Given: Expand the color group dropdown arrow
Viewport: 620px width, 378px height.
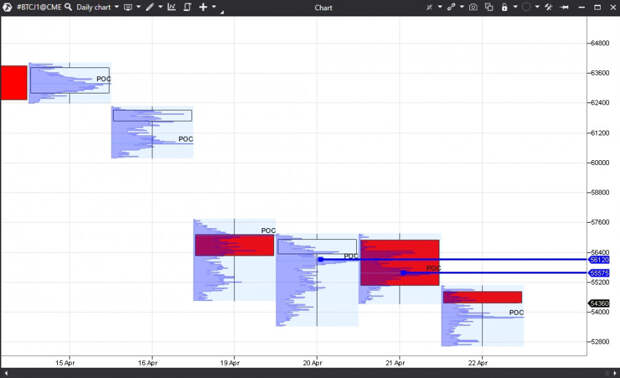Looking at the screenshot, I should [x=537, y=7].
